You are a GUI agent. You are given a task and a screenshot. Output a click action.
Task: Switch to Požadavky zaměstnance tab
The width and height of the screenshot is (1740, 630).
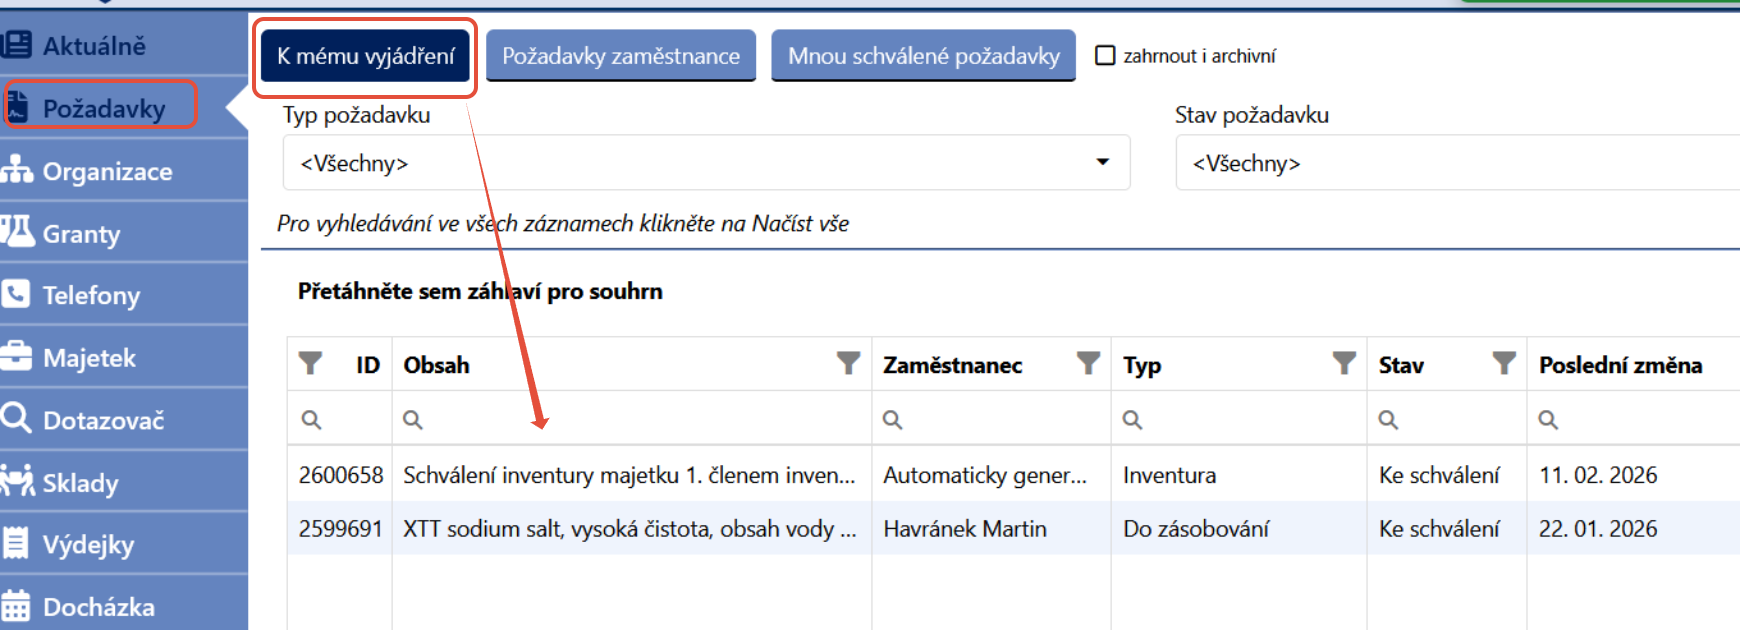[621, 56]
